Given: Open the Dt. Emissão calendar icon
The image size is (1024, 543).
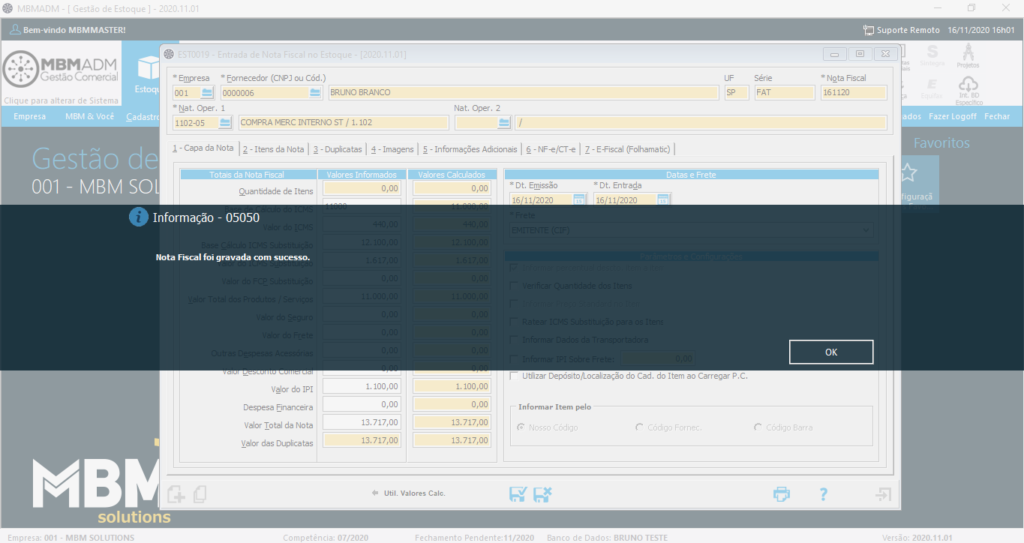Looking at the screenshot, I should [x=579, y=199].
